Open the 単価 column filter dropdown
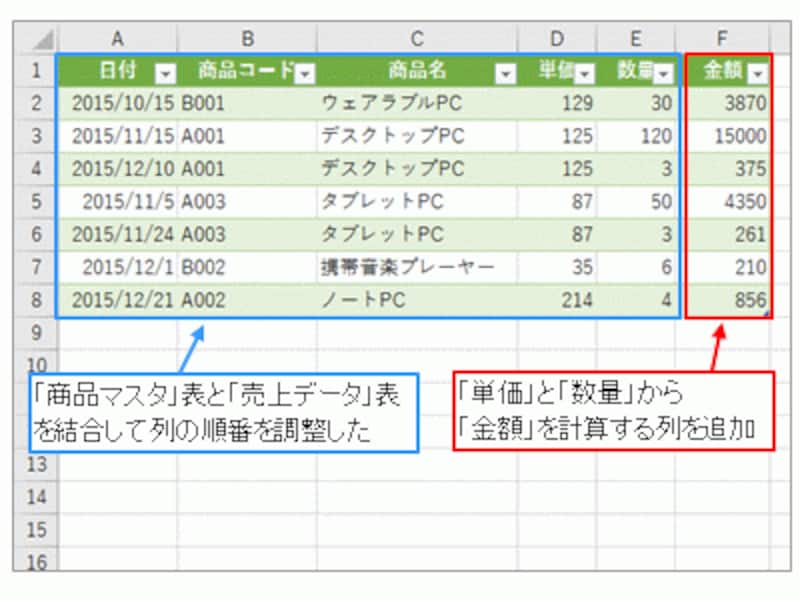This screenshot has width=800, height=600. tap(584, 74)
